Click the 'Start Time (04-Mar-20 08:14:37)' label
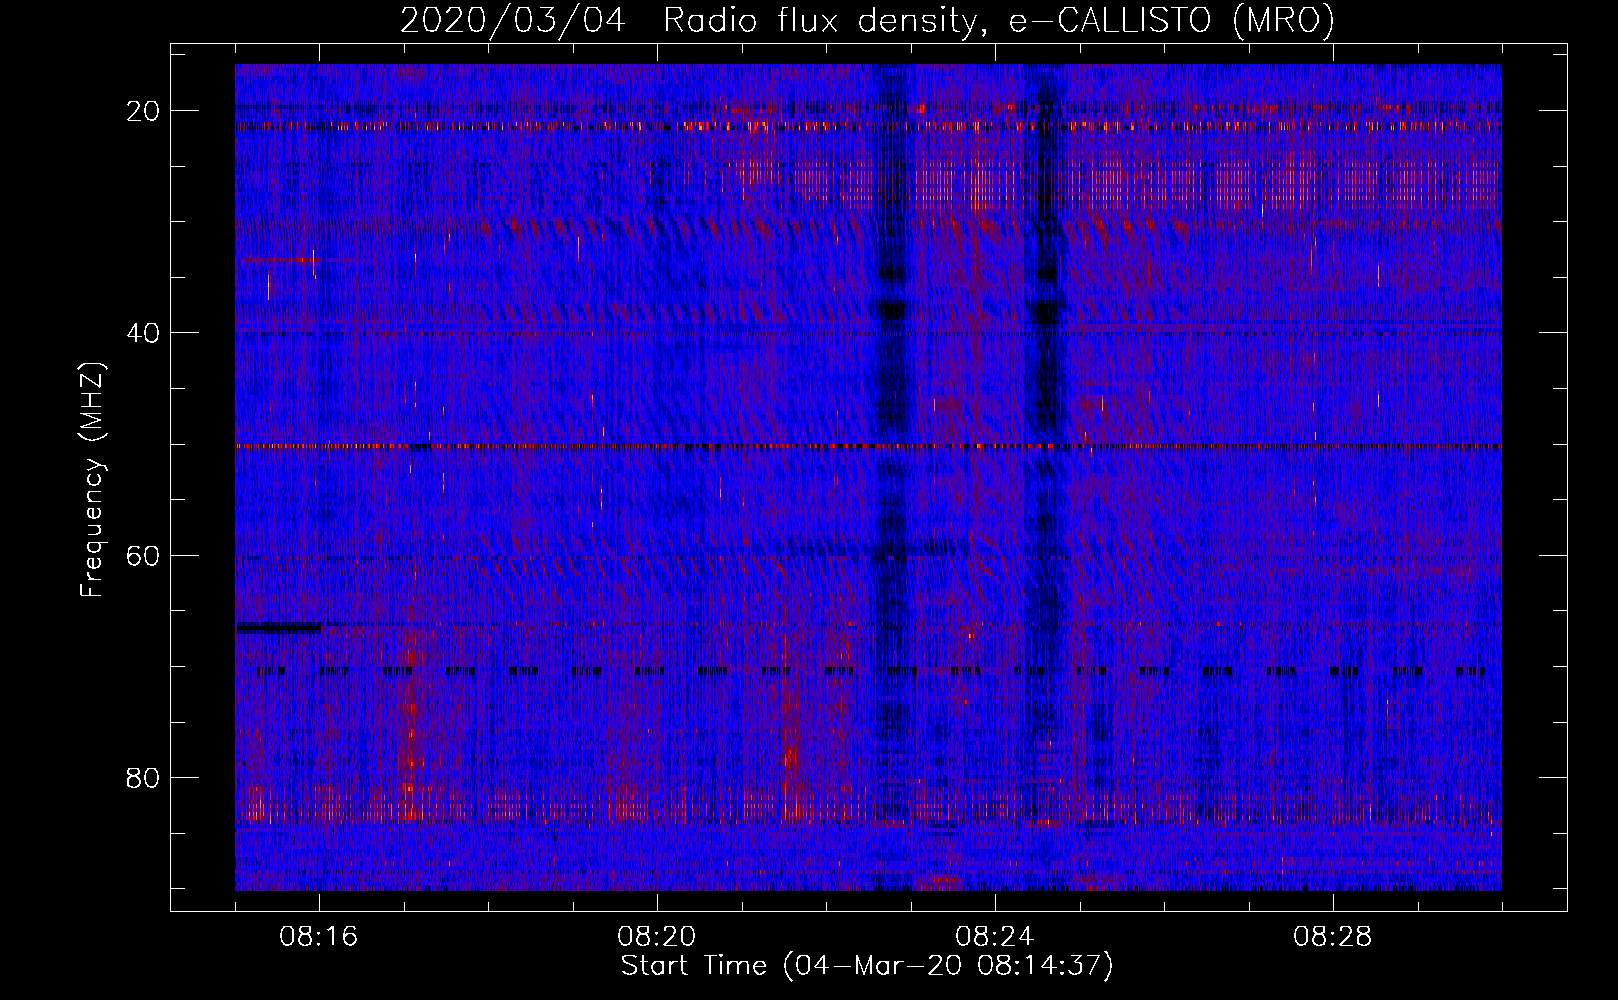Image resolution: width=1618 pixels, height=1000 pixels. pos(867,966)
